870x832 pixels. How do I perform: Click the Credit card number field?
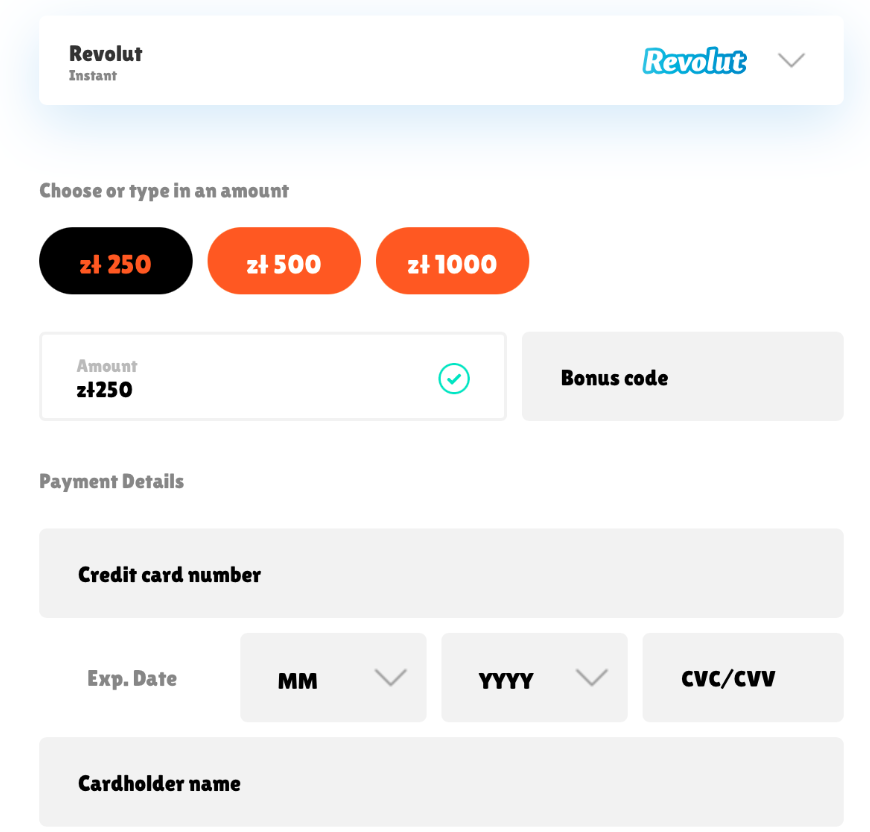click(442, 573)
